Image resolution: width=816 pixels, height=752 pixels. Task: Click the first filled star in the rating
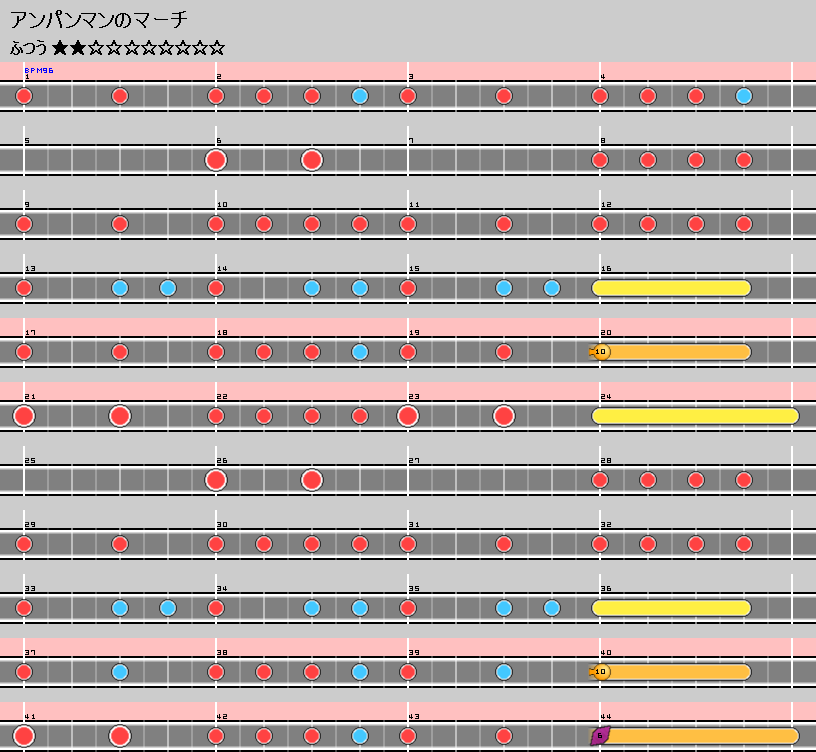click(x=60, y=47)
